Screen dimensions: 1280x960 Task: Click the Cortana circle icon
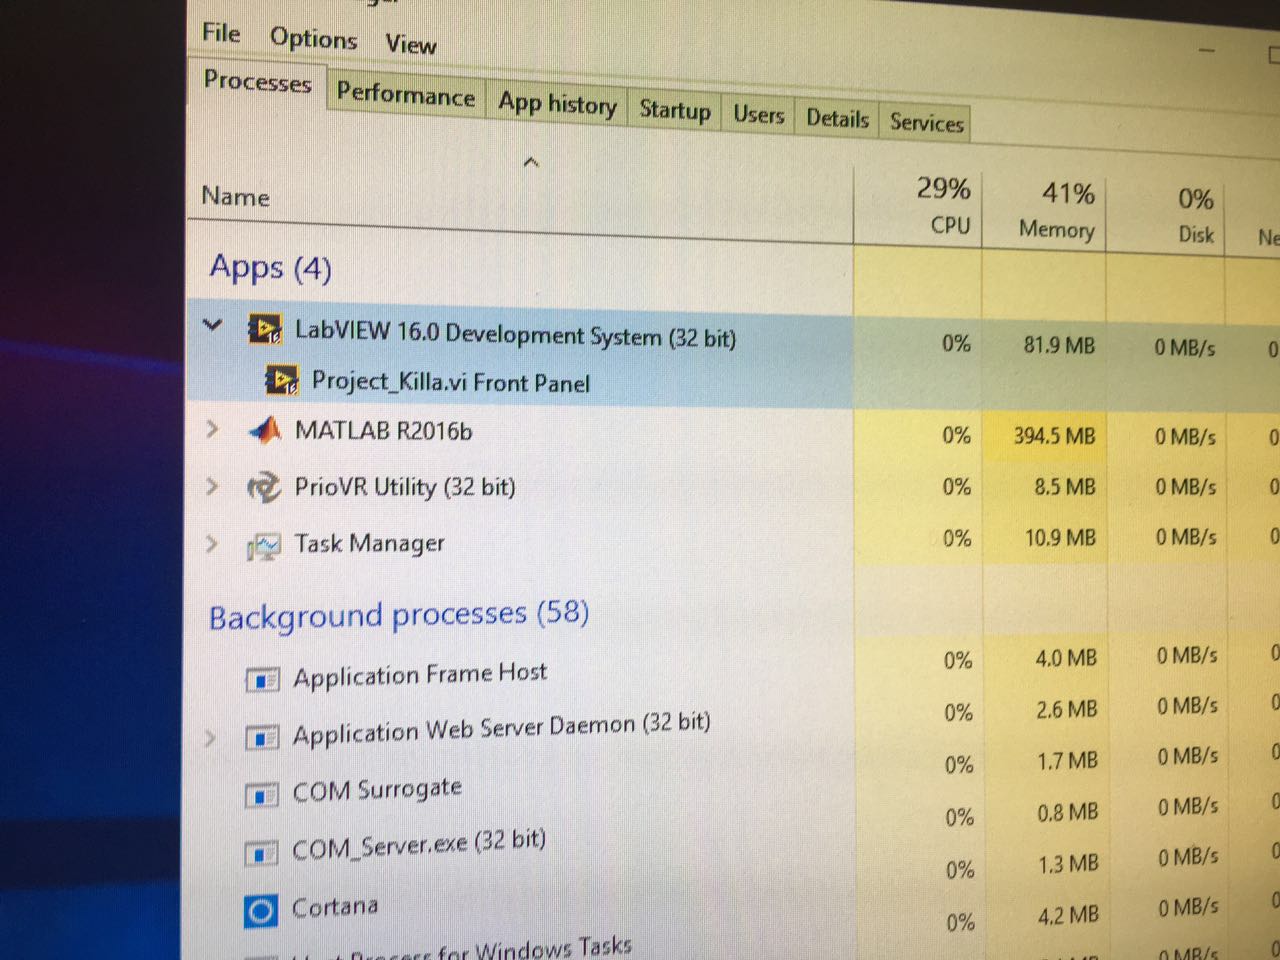(x=260, y=911)
